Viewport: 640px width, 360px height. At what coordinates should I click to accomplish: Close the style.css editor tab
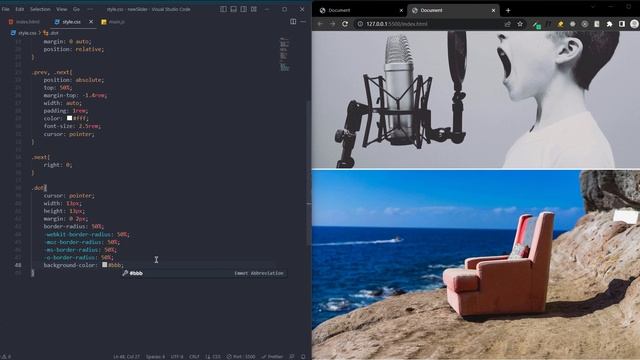pyautogui.click(x=91, y=22)
